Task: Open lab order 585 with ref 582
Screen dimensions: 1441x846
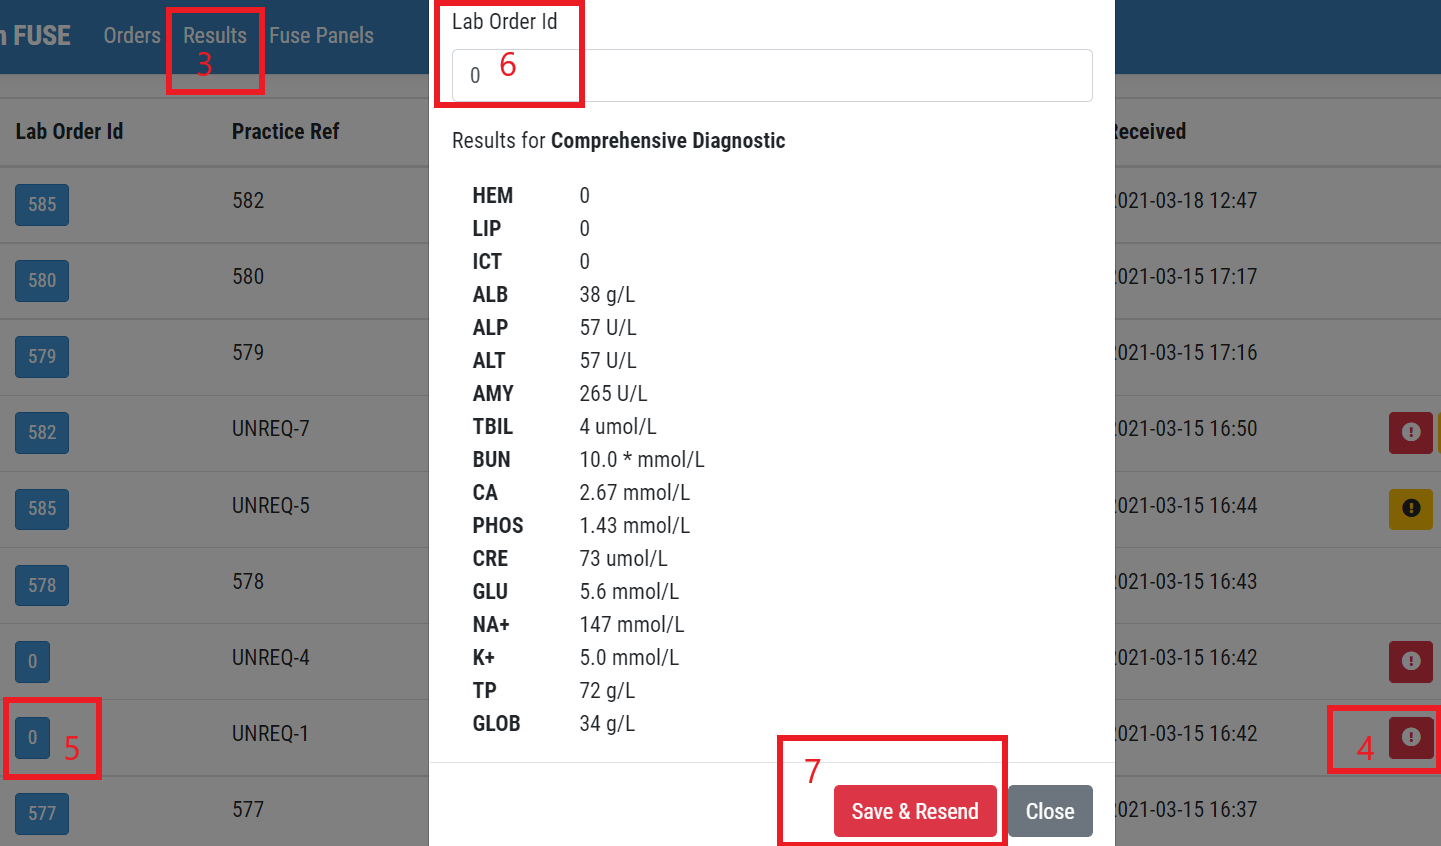Action: point(42,204)
